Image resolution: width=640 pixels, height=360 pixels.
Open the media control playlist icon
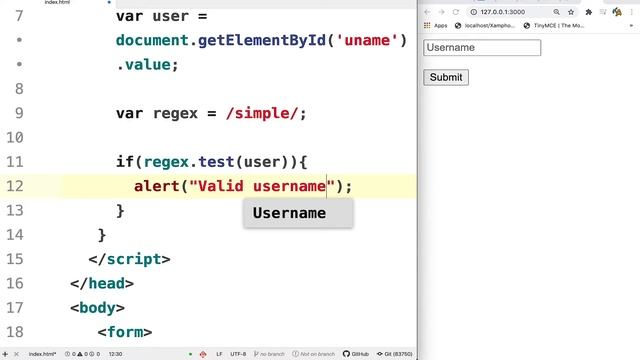click(603, 12)
